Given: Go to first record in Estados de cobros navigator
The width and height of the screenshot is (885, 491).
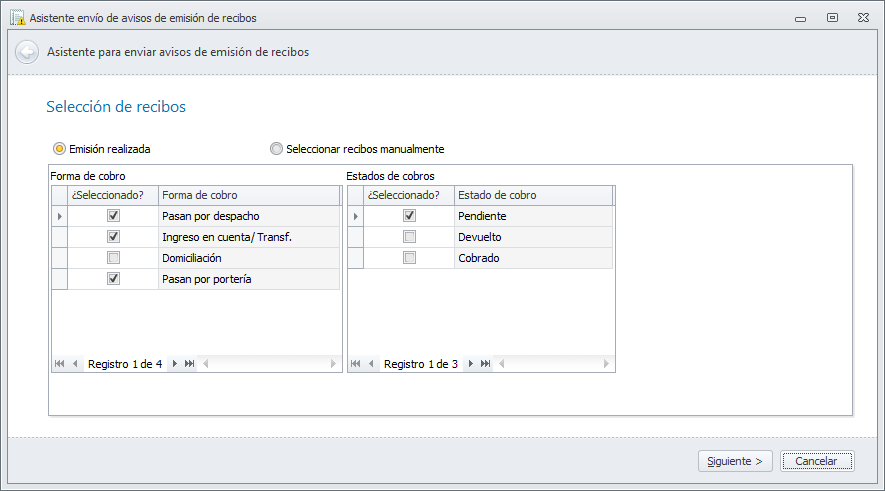Looking at the screenshot, I should 356,364.
